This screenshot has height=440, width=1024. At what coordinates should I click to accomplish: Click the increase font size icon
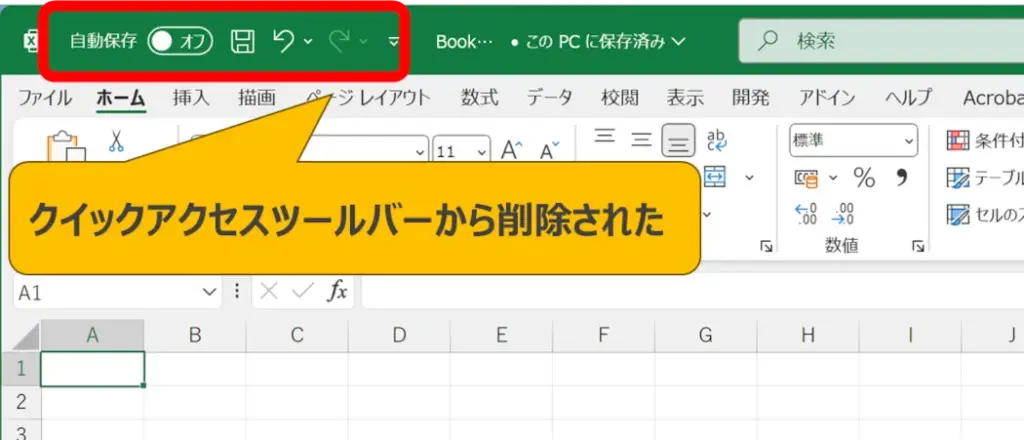[512, 150]
